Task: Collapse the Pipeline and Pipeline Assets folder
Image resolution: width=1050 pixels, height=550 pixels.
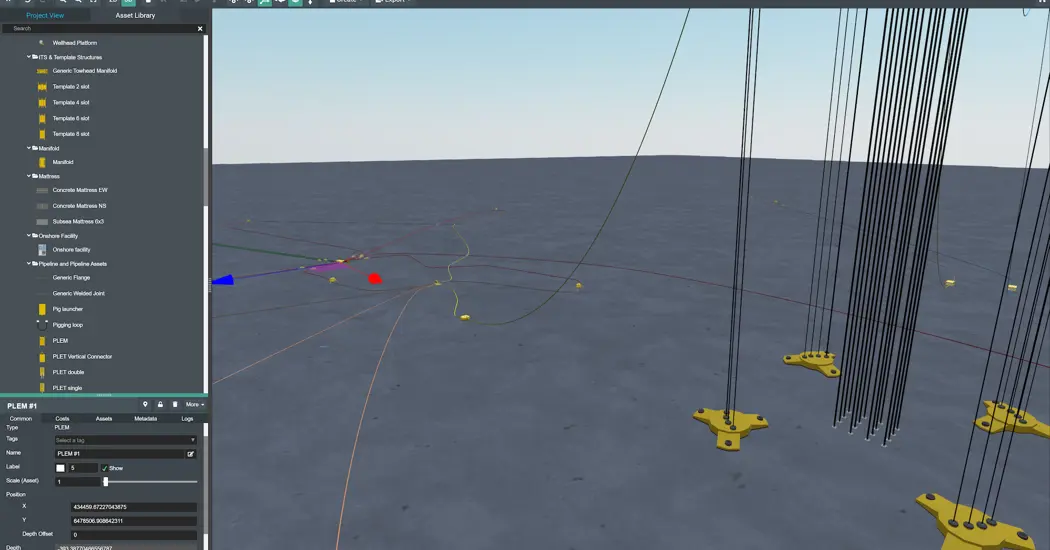Action: 30,264
